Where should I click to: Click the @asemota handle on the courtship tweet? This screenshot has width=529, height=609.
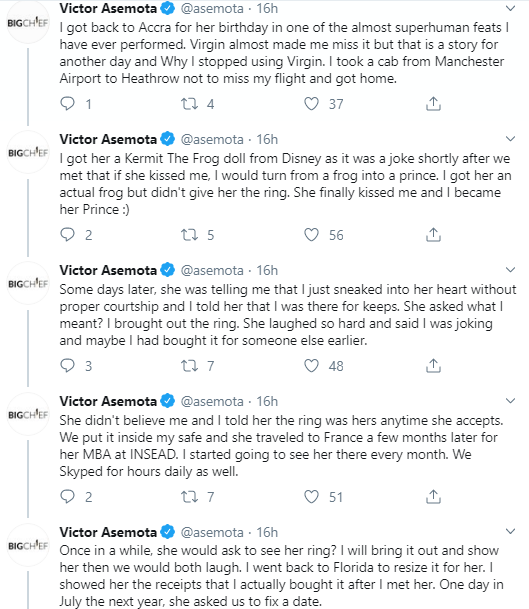212,270
